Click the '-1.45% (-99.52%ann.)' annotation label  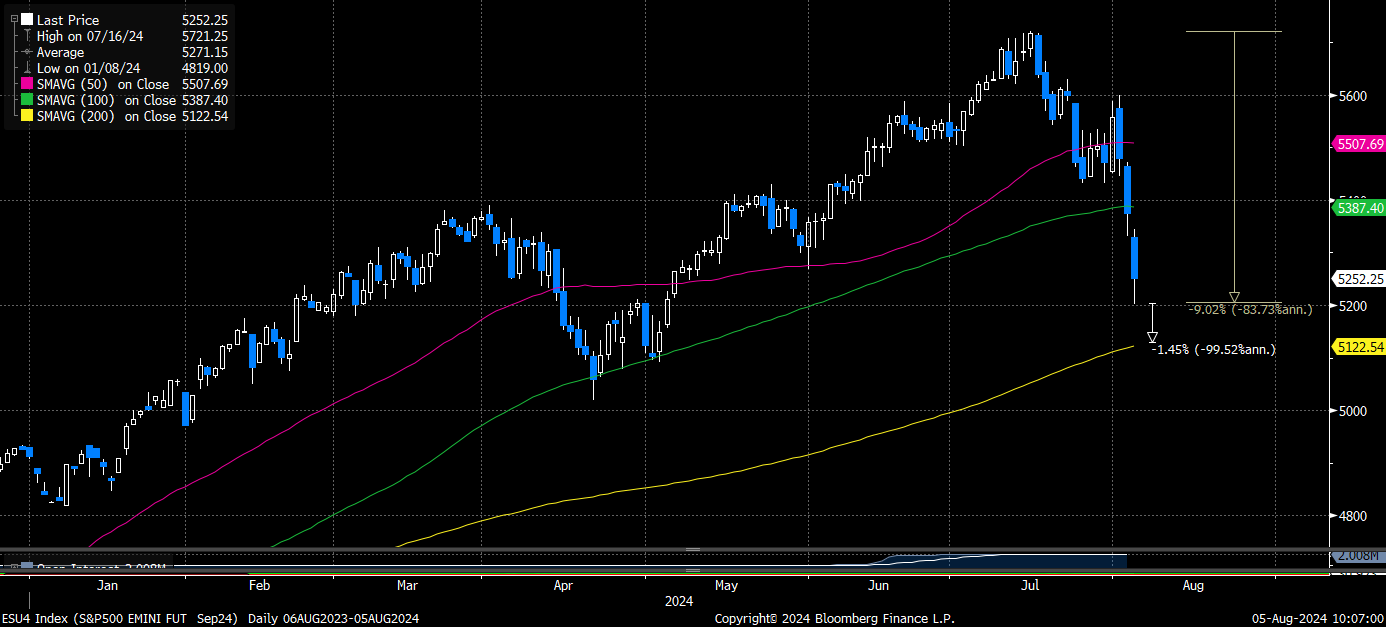click(x=1214, y=349)
